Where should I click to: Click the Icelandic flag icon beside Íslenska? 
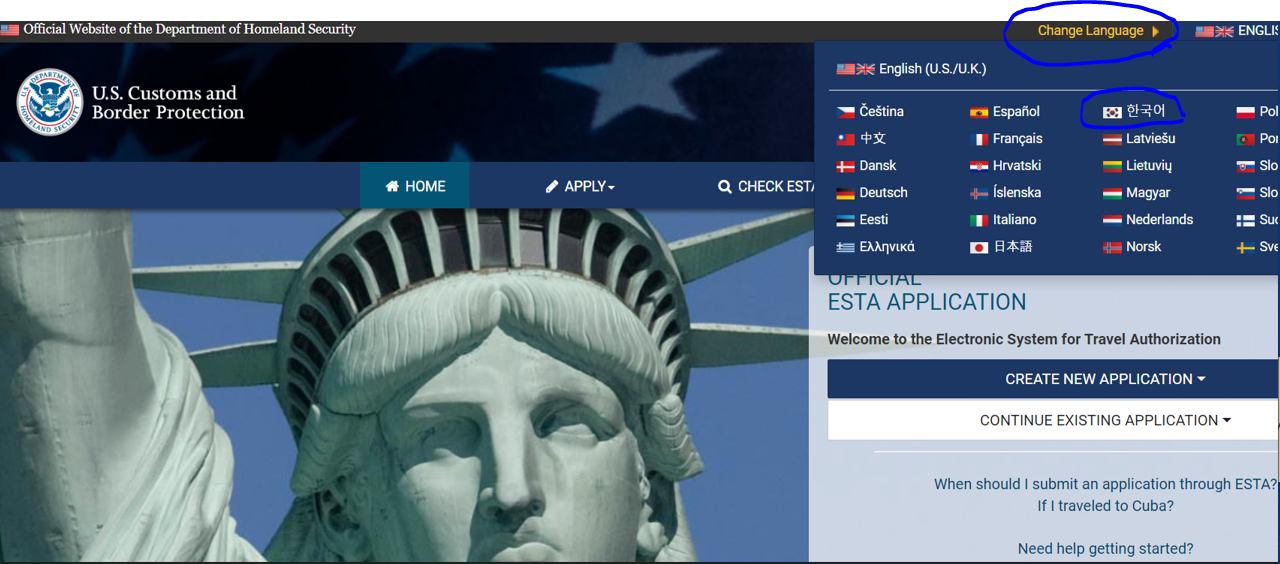tap(979, 193)
